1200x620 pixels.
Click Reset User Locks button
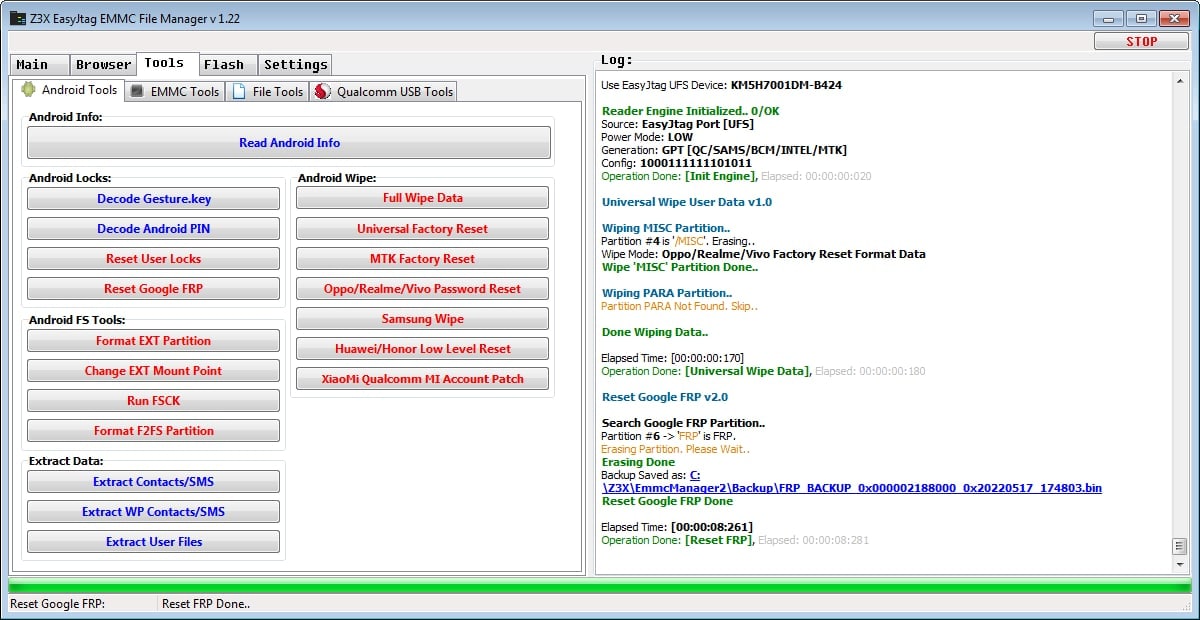click(x=153, y=259)
